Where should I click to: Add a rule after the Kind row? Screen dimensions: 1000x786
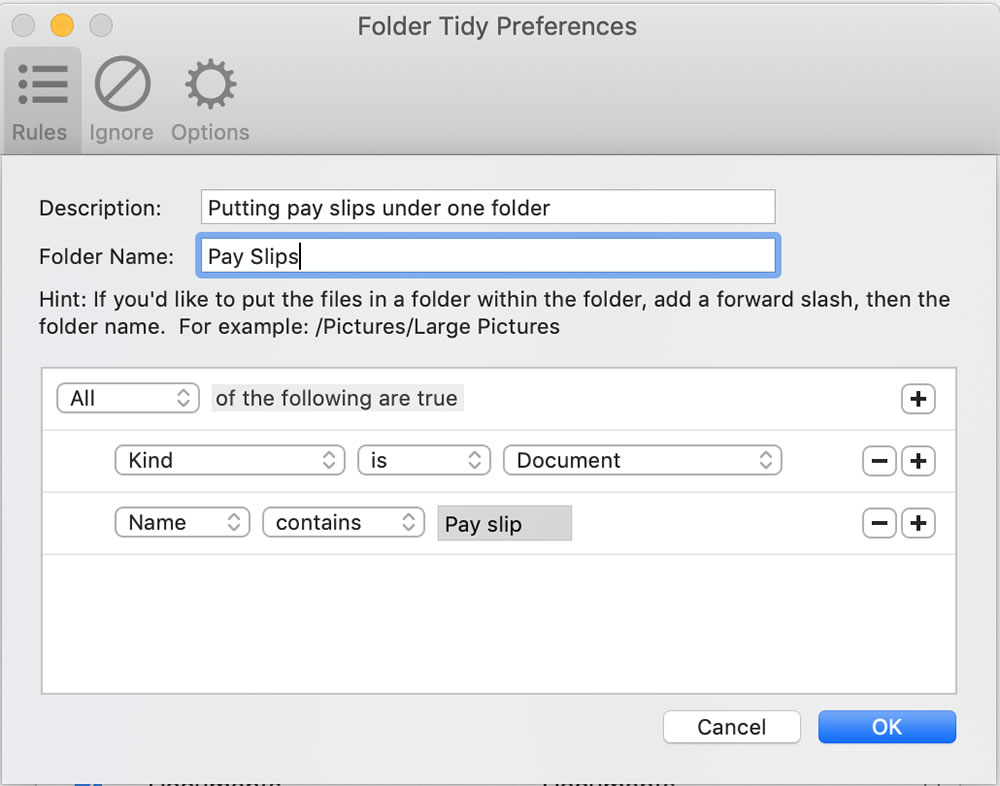tap(918, 461)
